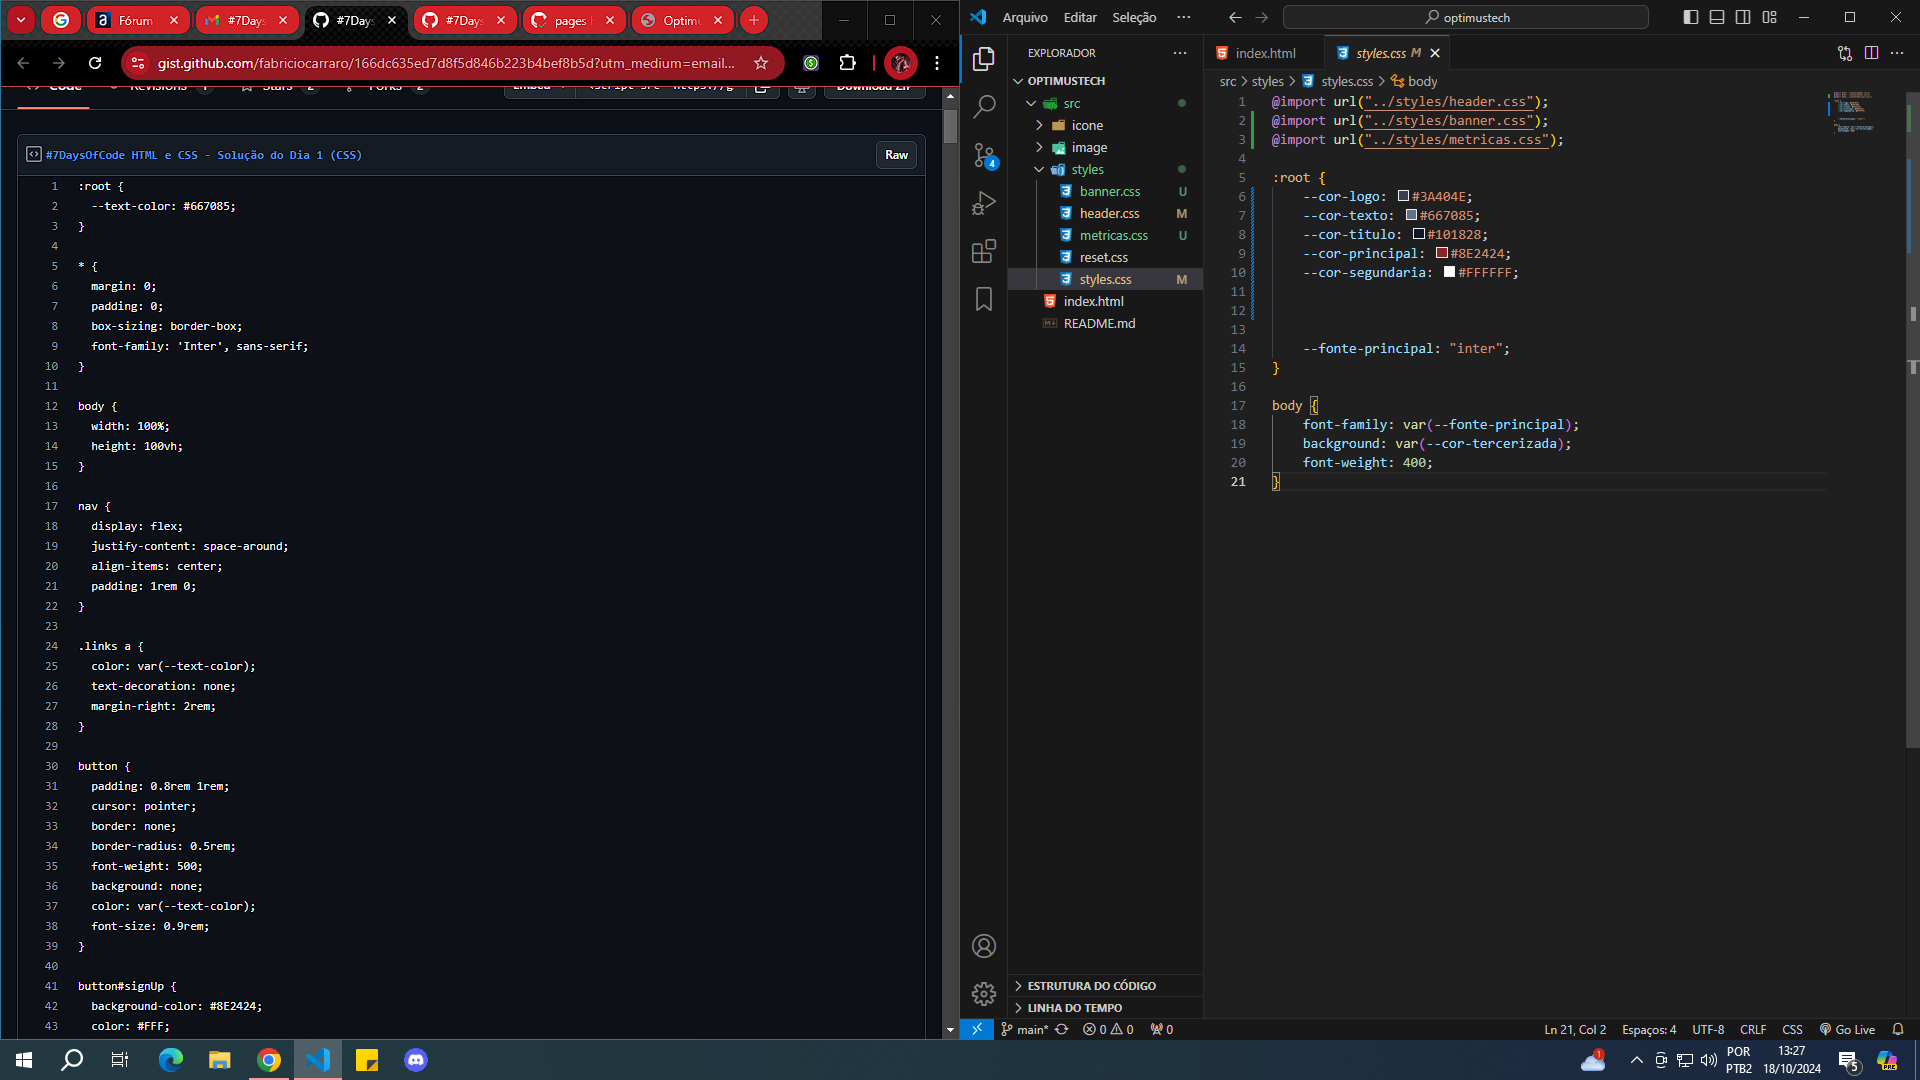Switch to Fórum Chrome tab
The width and height of the screenshot is (1920, 1080).
pos(138,20)
